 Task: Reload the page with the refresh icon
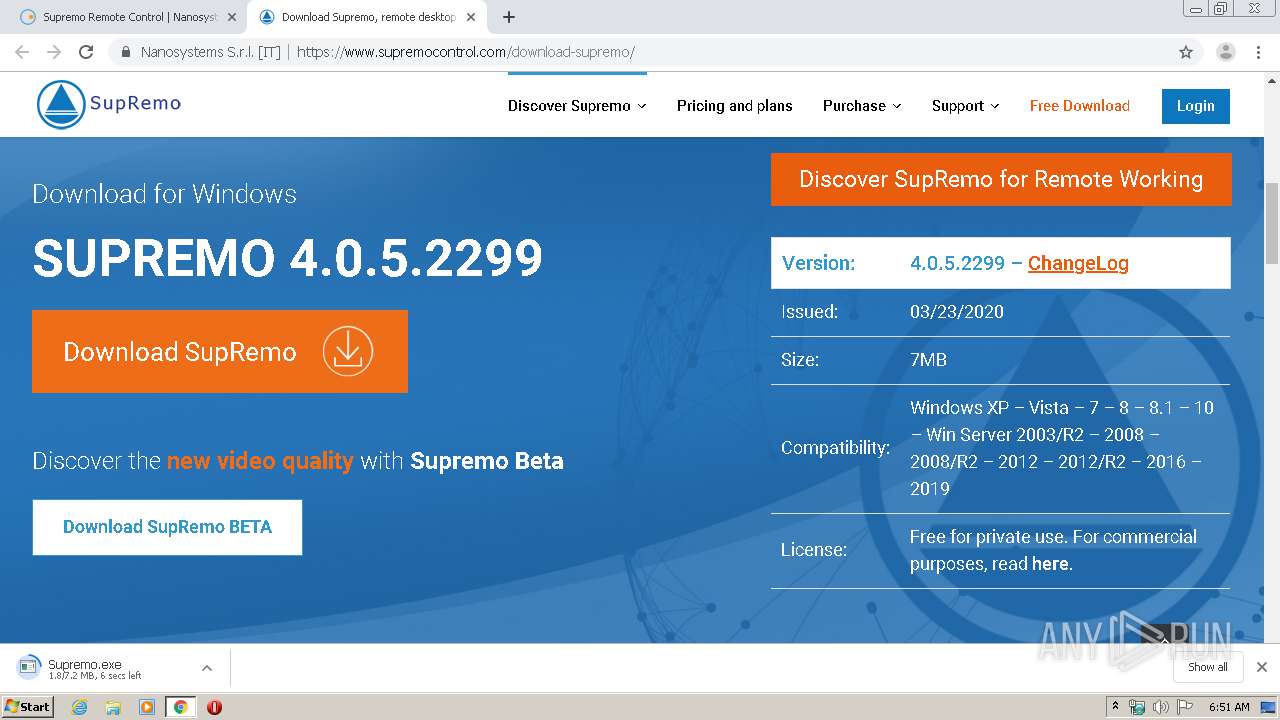(x=86, y=52)
